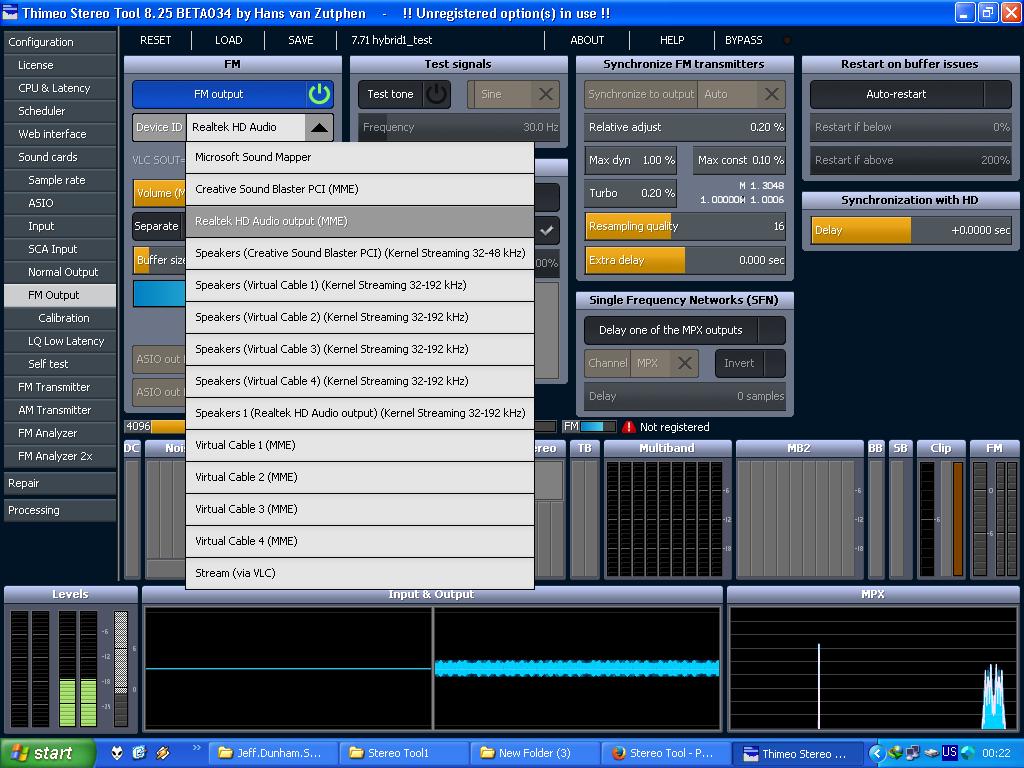
Task: Click the Safely Remove Hardware tray icon
Action: (x=931, y=753)
